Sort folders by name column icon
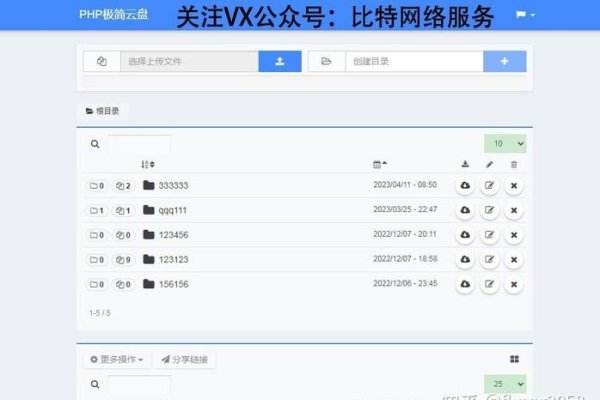The height and width of the screenshot is (400, 600). click(x=148, y=164)
